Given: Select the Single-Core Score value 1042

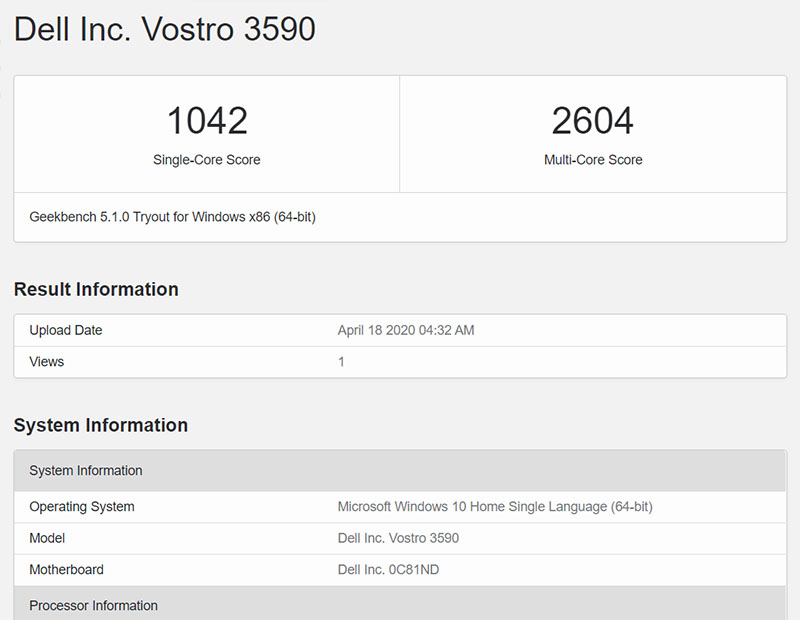Looking at the screenshot, I should [x=206, y=120].
